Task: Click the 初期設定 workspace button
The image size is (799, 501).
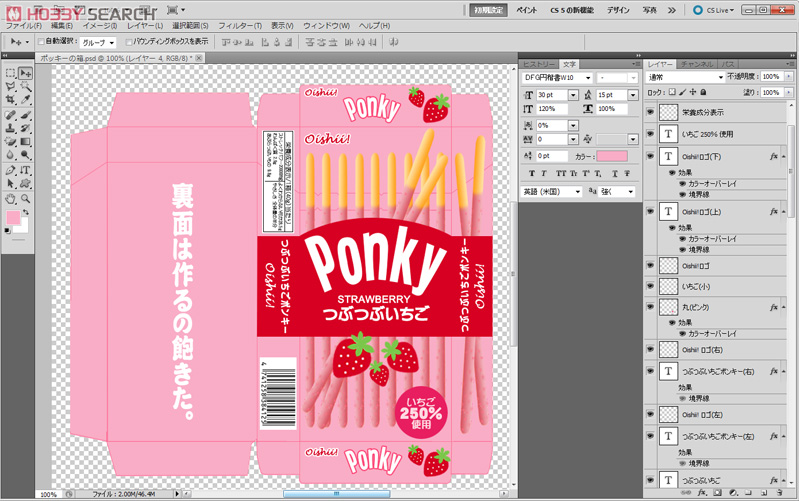Action: tap(488, 10)
